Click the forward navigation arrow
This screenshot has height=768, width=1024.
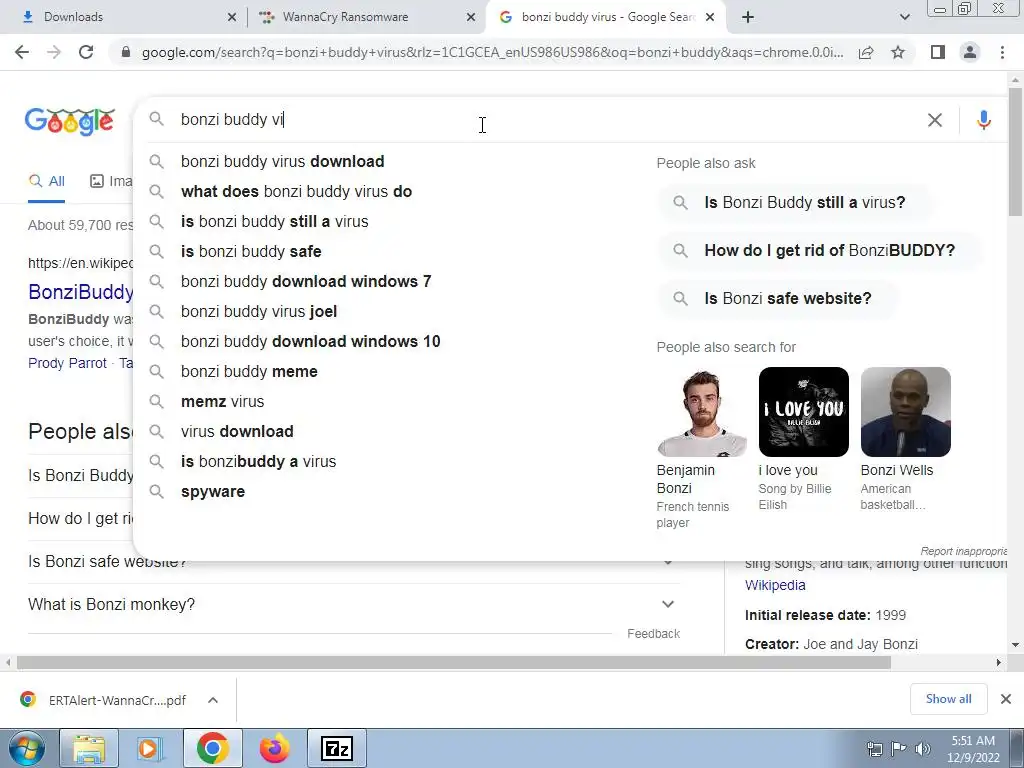(x=54, y=52)
